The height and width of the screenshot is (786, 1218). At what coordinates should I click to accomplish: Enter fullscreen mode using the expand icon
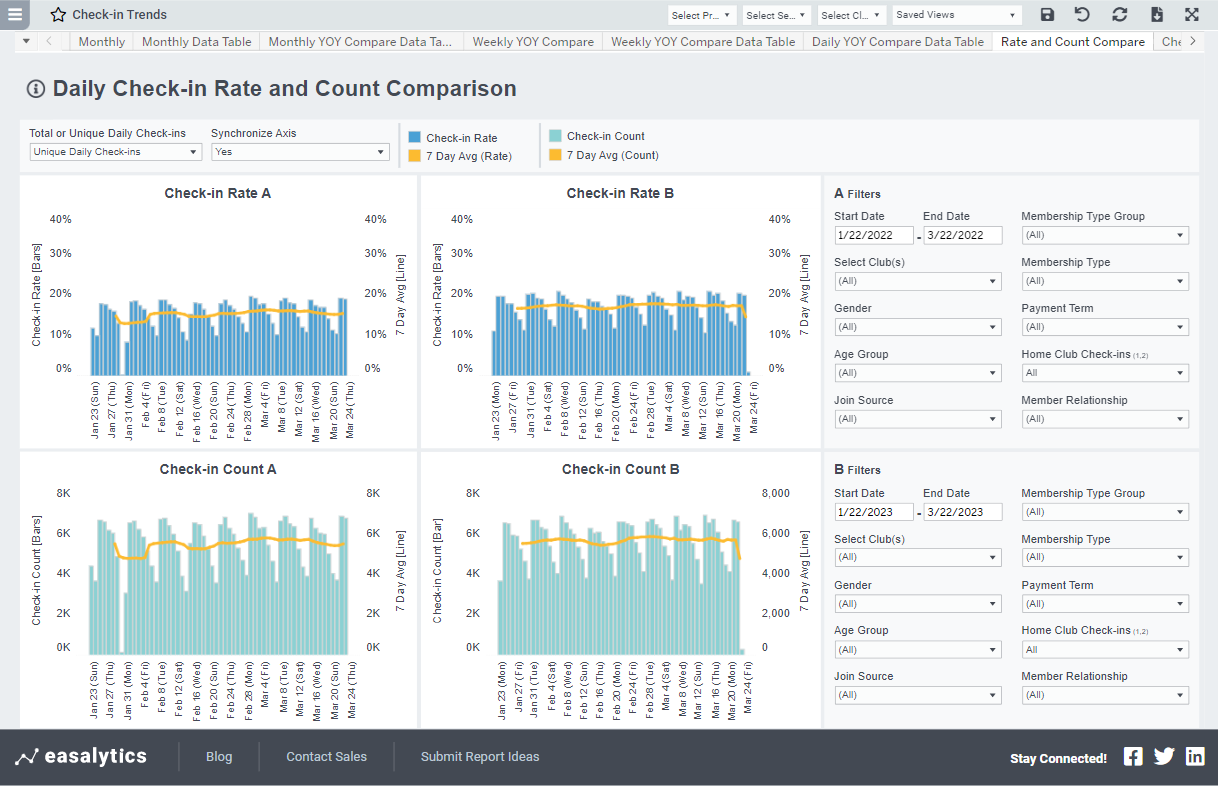click(1191, 15)
